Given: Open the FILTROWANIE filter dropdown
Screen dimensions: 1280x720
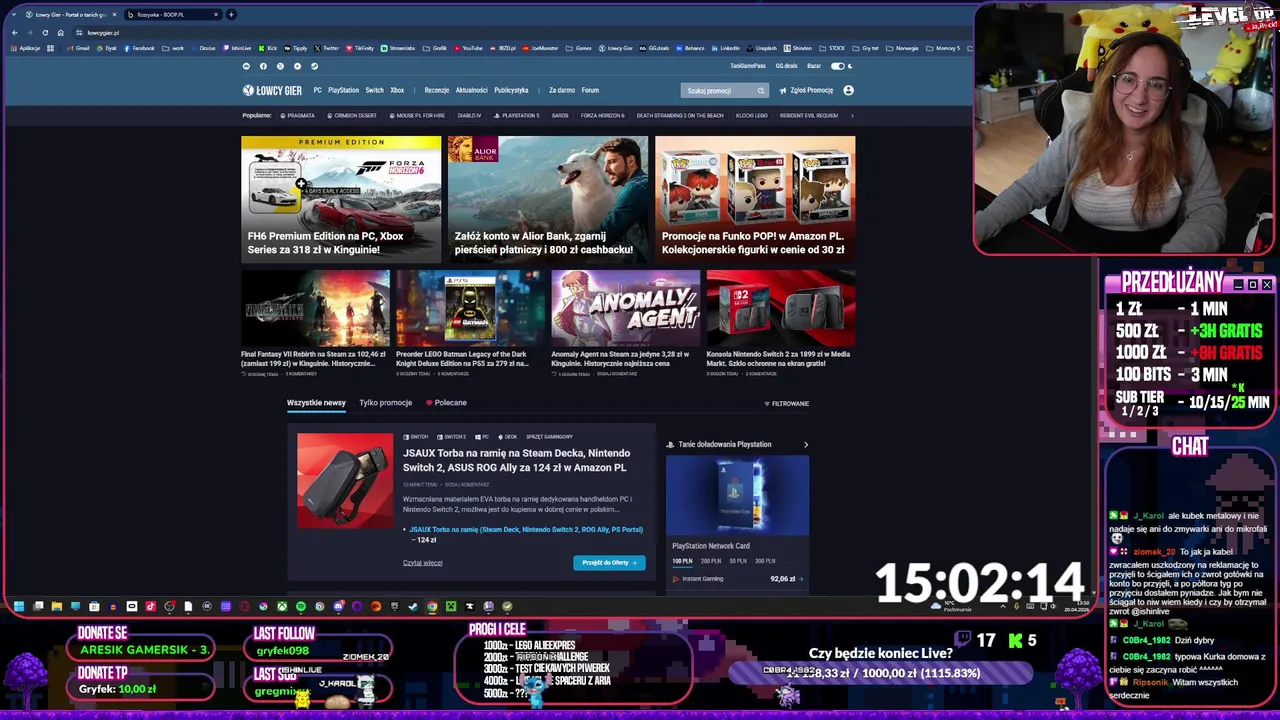Looking at the screenshot, I should (x=787, y=404).
